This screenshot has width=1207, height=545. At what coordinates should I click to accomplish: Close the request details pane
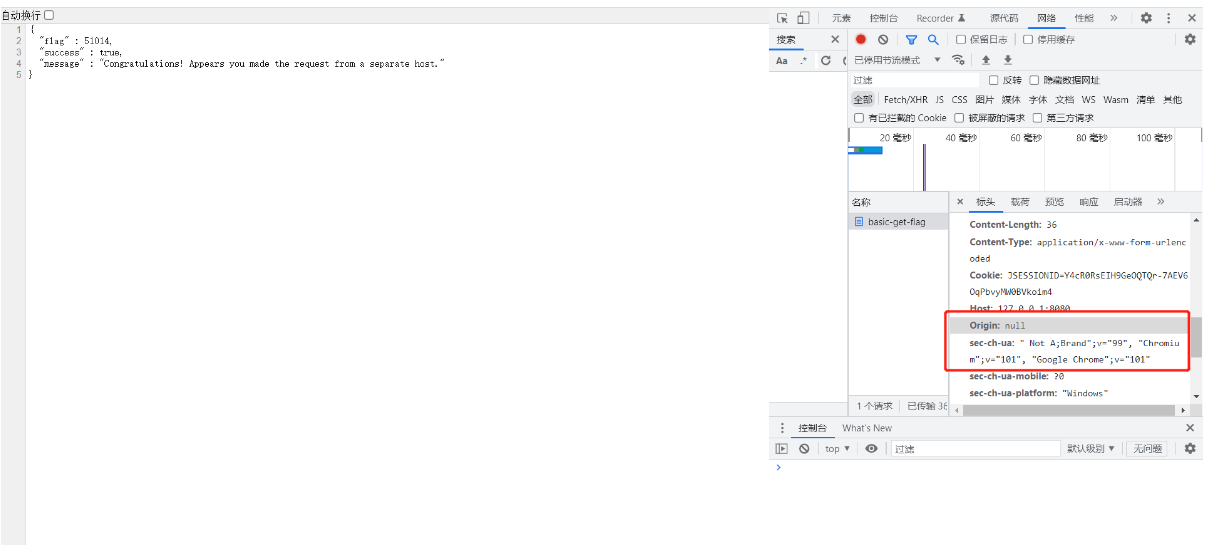coord(960,201)
